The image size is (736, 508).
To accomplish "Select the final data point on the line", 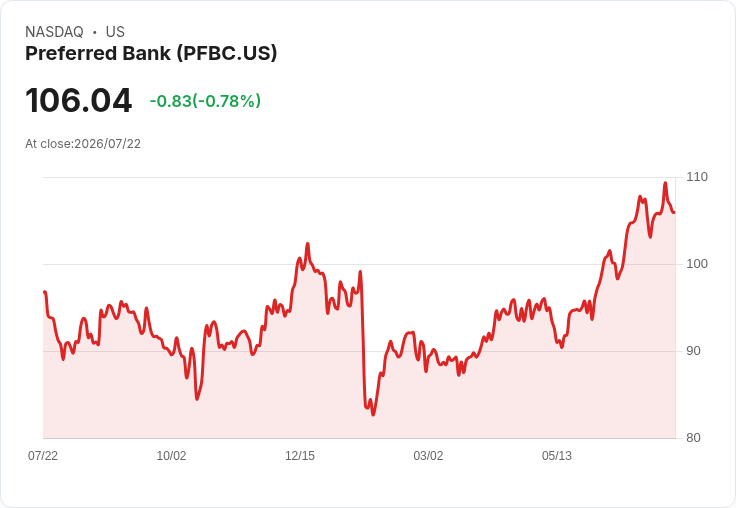I will pyautogui.click(x=674, y=213).
